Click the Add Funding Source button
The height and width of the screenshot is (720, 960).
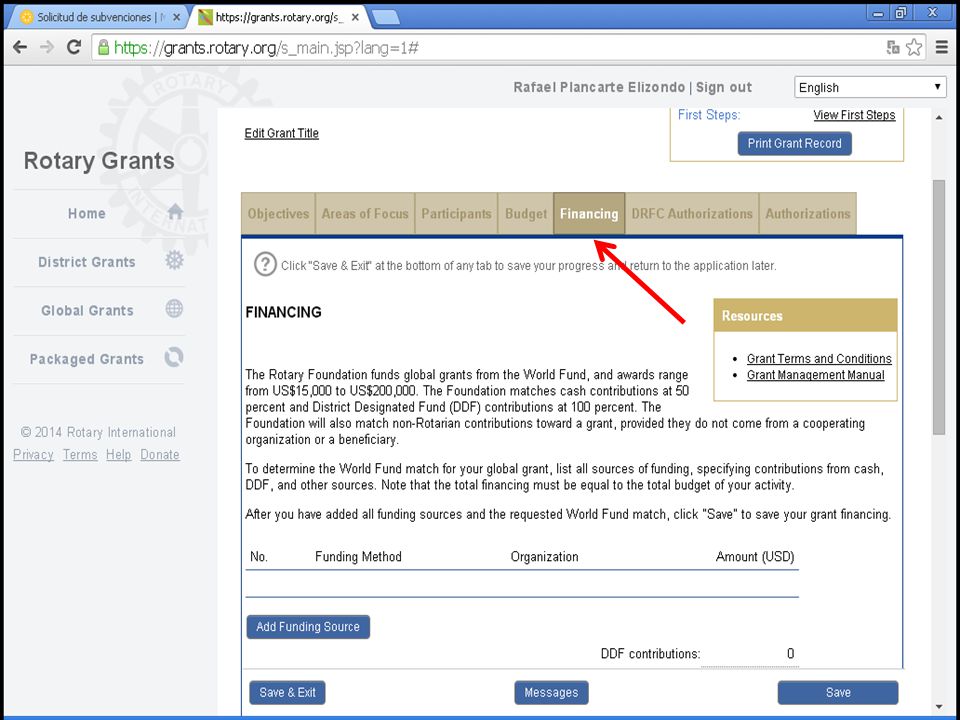tap(308, 627)
